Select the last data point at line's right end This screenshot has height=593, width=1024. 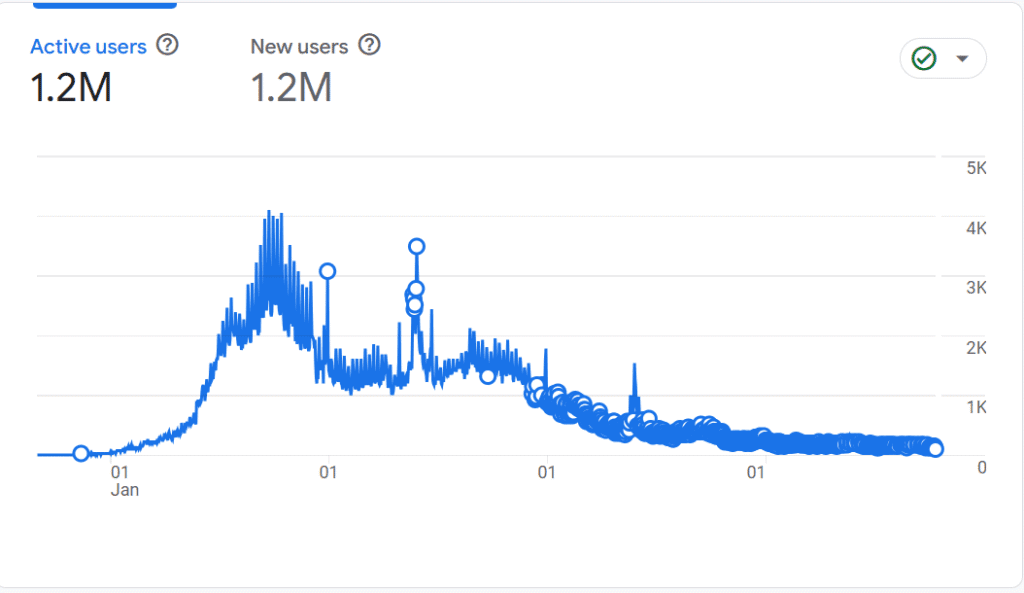[936, 449]
